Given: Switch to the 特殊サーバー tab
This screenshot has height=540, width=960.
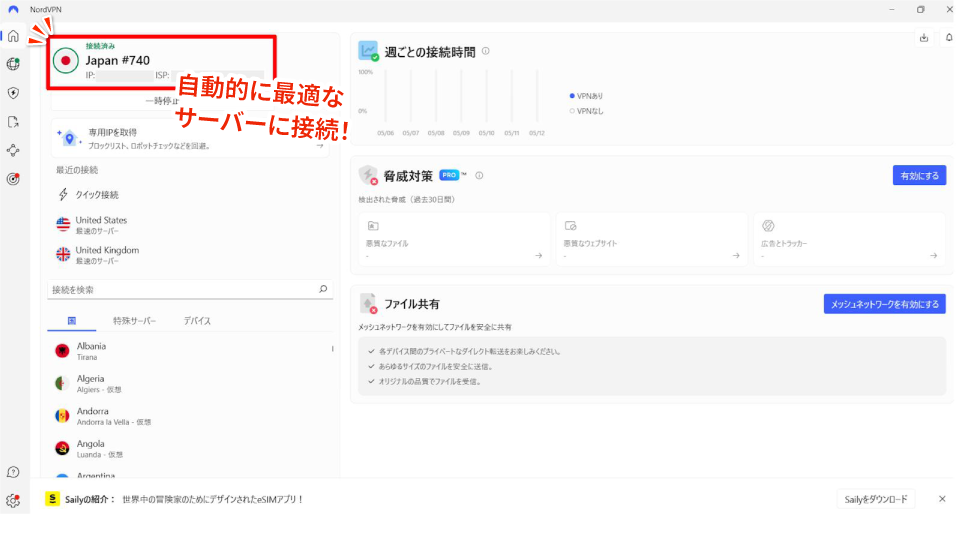Looking at the screenshot, I should pyautogui.click(x=134, y=321).
